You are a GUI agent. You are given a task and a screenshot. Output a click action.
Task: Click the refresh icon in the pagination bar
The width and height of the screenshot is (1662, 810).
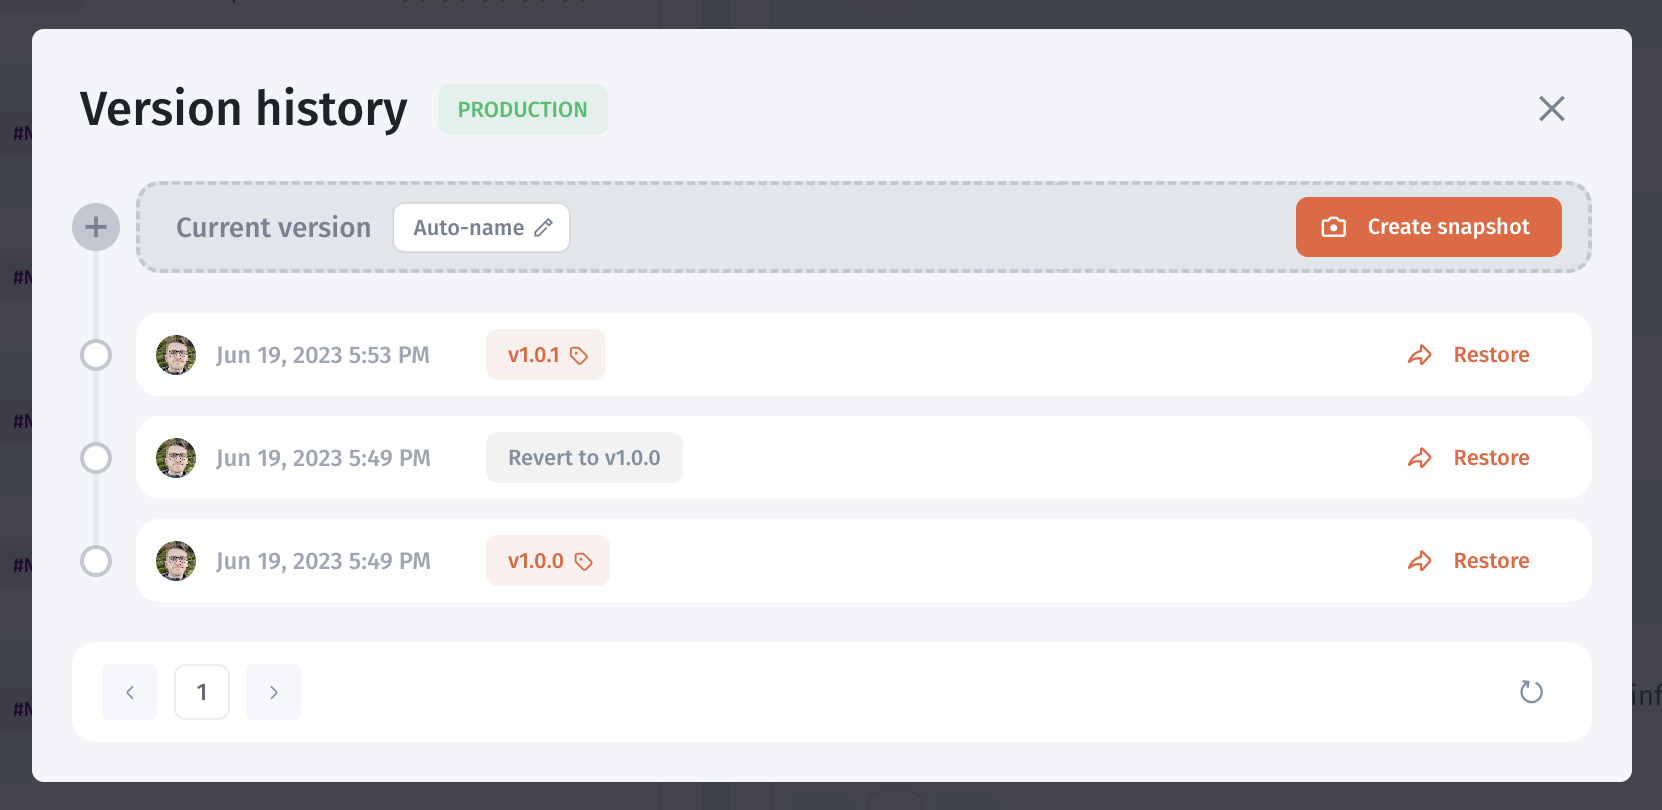click(1531, 692)
